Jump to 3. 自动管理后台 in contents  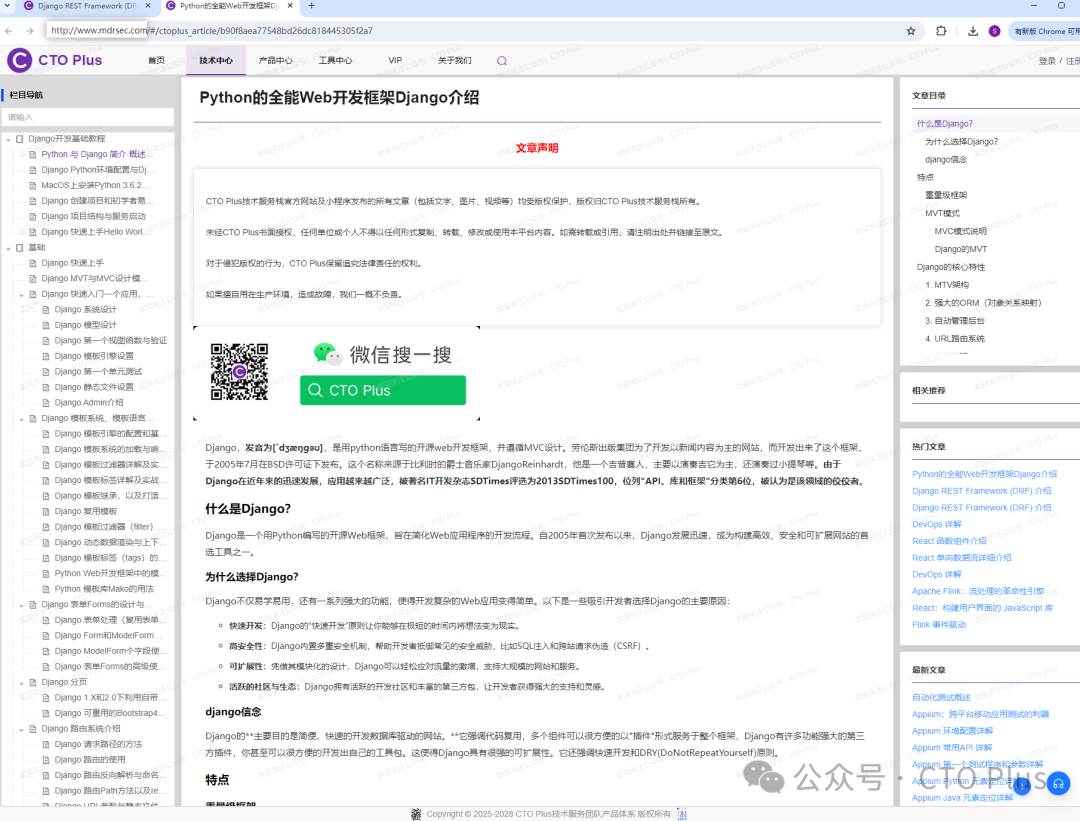click(955, 321)
